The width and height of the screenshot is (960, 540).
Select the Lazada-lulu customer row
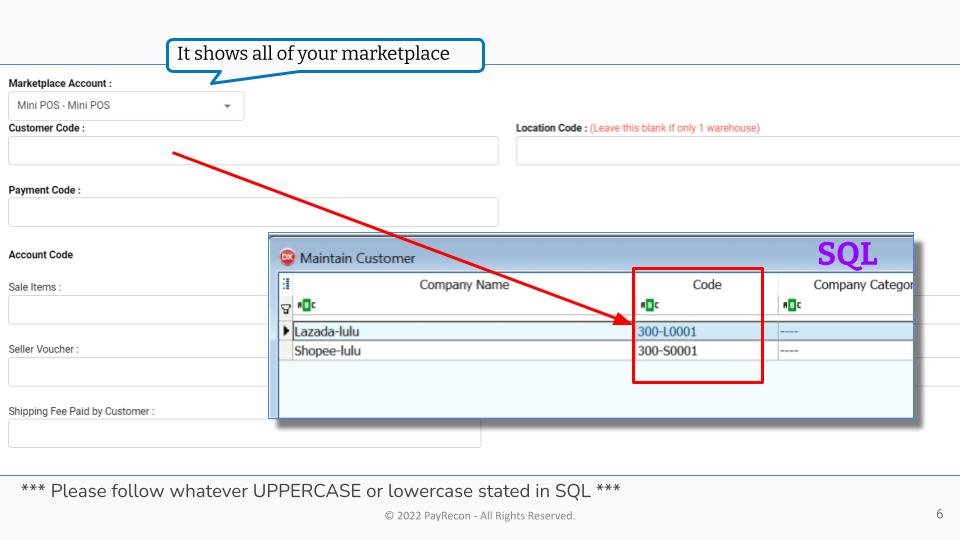596,331
